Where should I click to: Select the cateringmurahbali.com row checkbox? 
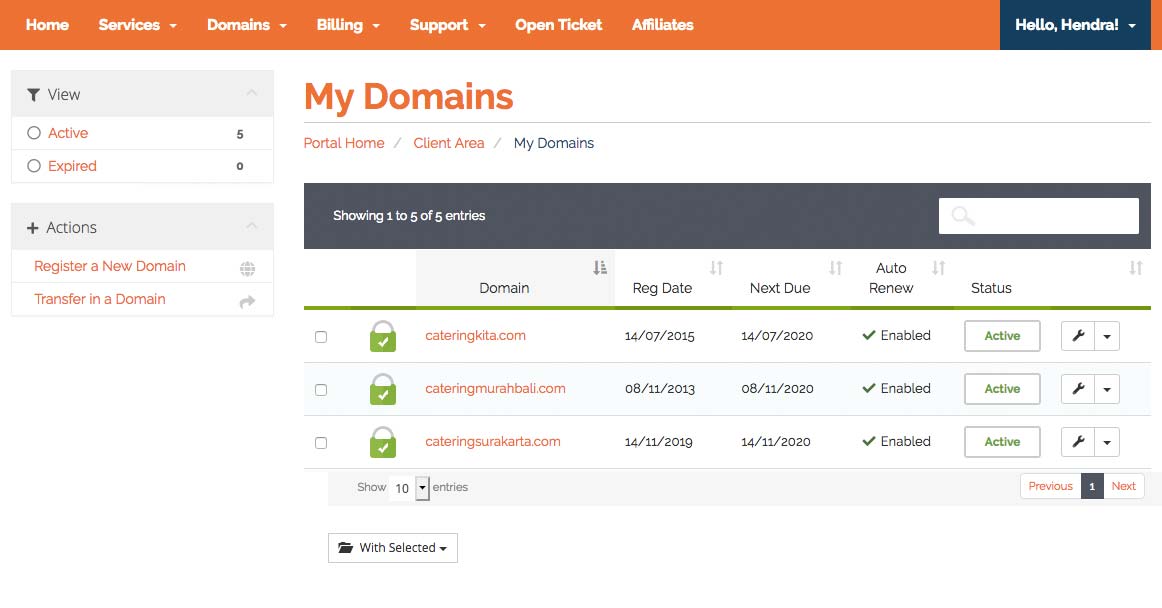321,390
